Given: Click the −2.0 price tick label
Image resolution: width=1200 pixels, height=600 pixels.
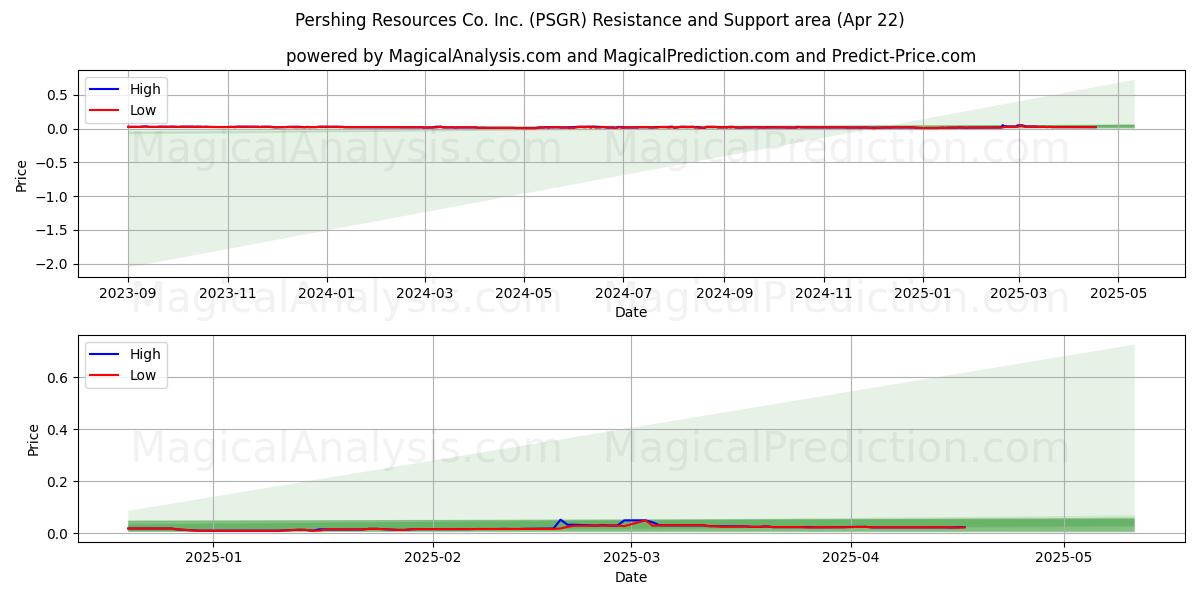Looking at the screenshot, I should 51,264.
